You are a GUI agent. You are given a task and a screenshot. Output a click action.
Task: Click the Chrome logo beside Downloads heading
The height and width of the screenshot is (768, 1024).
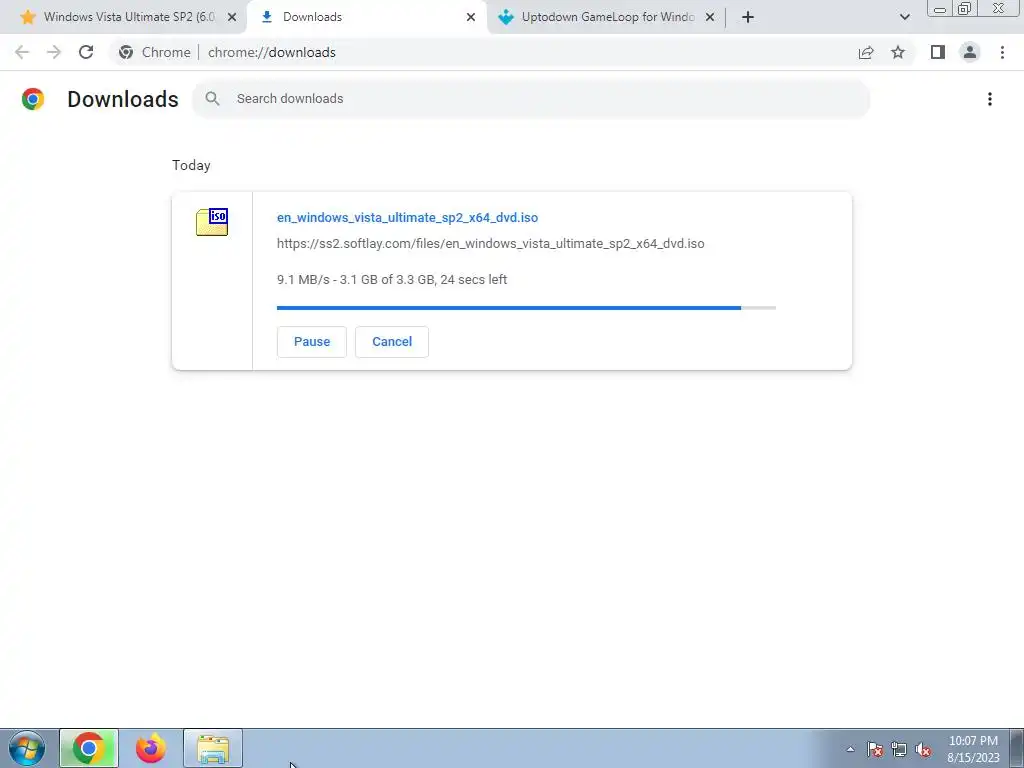(x=33, y=99)
